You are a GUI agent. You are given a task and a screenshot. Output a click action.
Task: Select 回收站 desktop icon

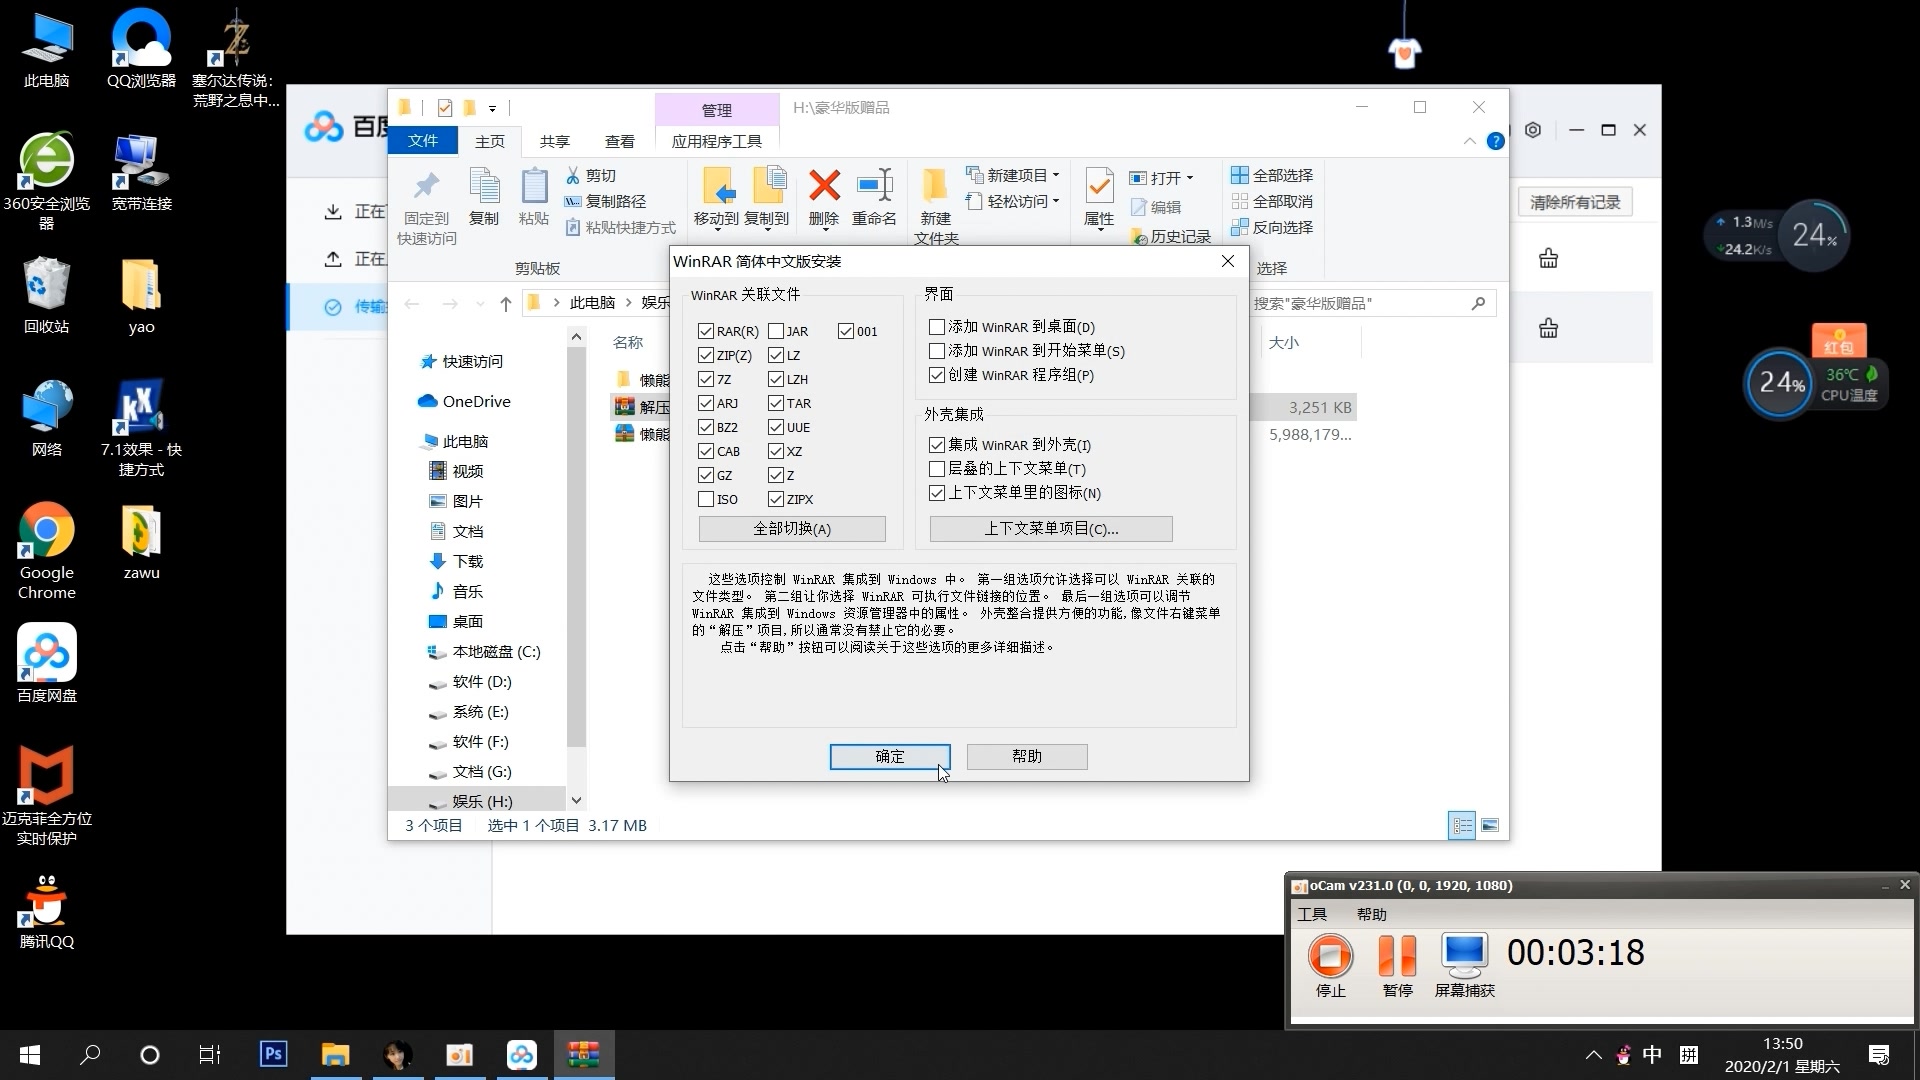point(46,296)
